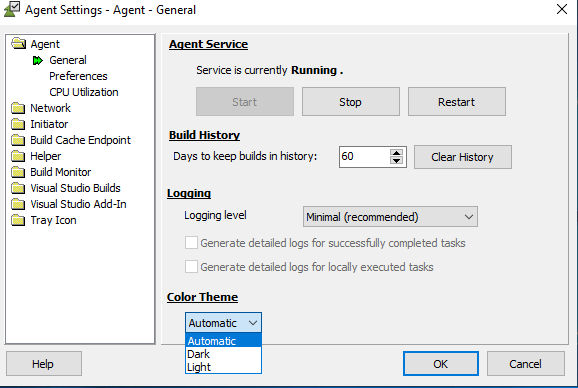Click the open Agent folder icon

tap(18, 43)
